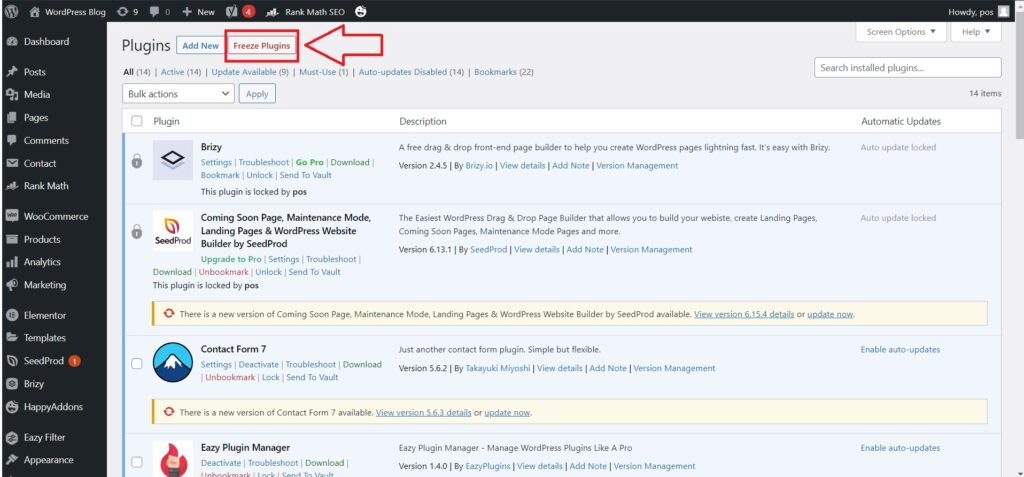The width and height of the screenshot is (1024, 477).
Task: Open Pages icon in sidebar
Action: 12,118
